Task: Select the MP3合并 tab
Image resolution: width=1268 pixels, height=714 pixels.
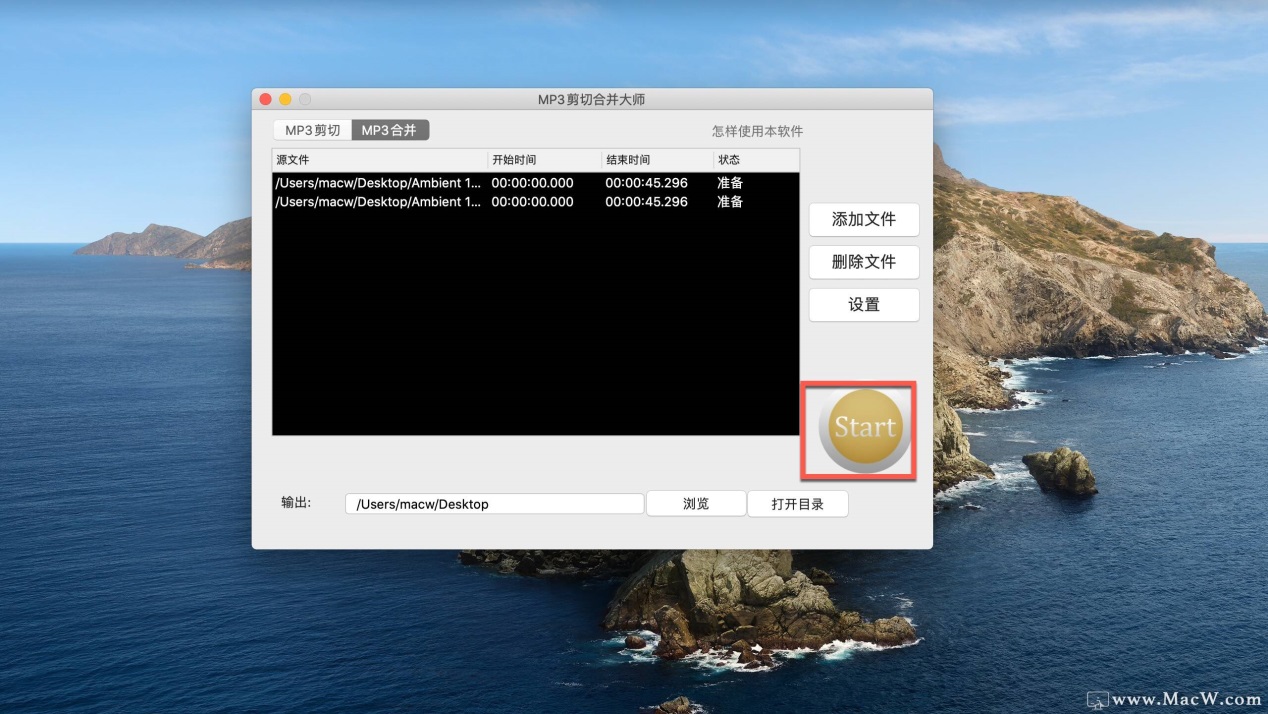Action: click(x=390, y=131)
